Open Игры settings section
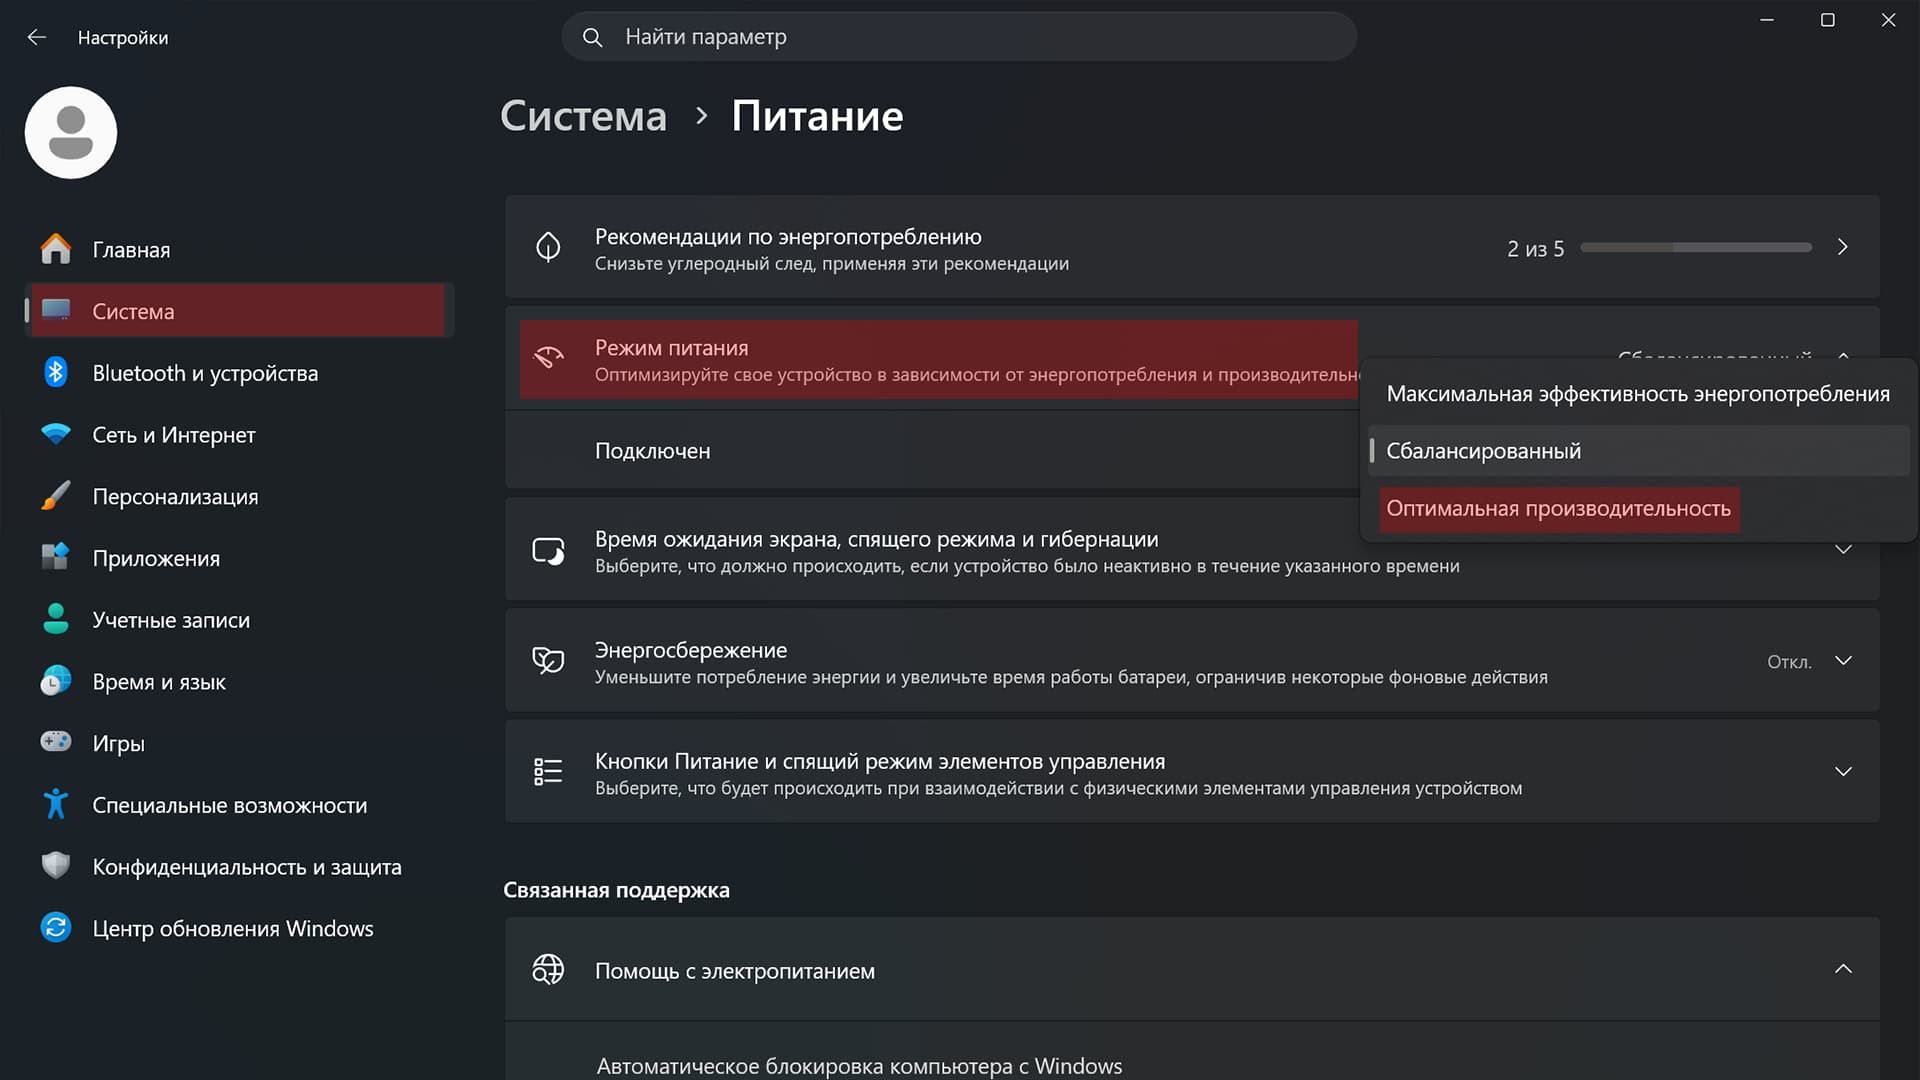The image size is (1920, 1080). coord(240,743)
